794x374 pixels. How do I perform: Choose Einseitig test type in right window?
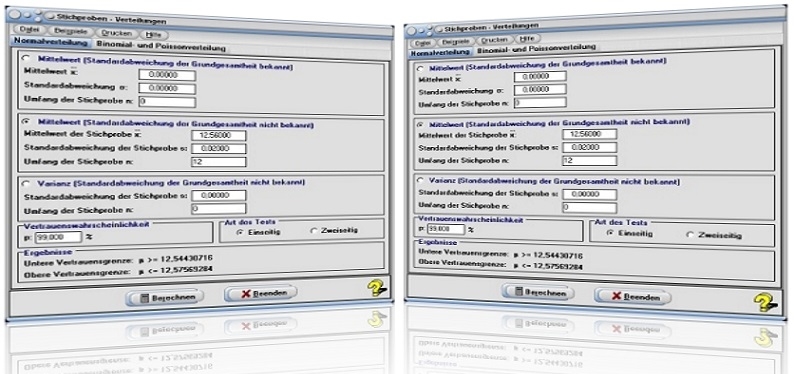click(x=611, y=233)
